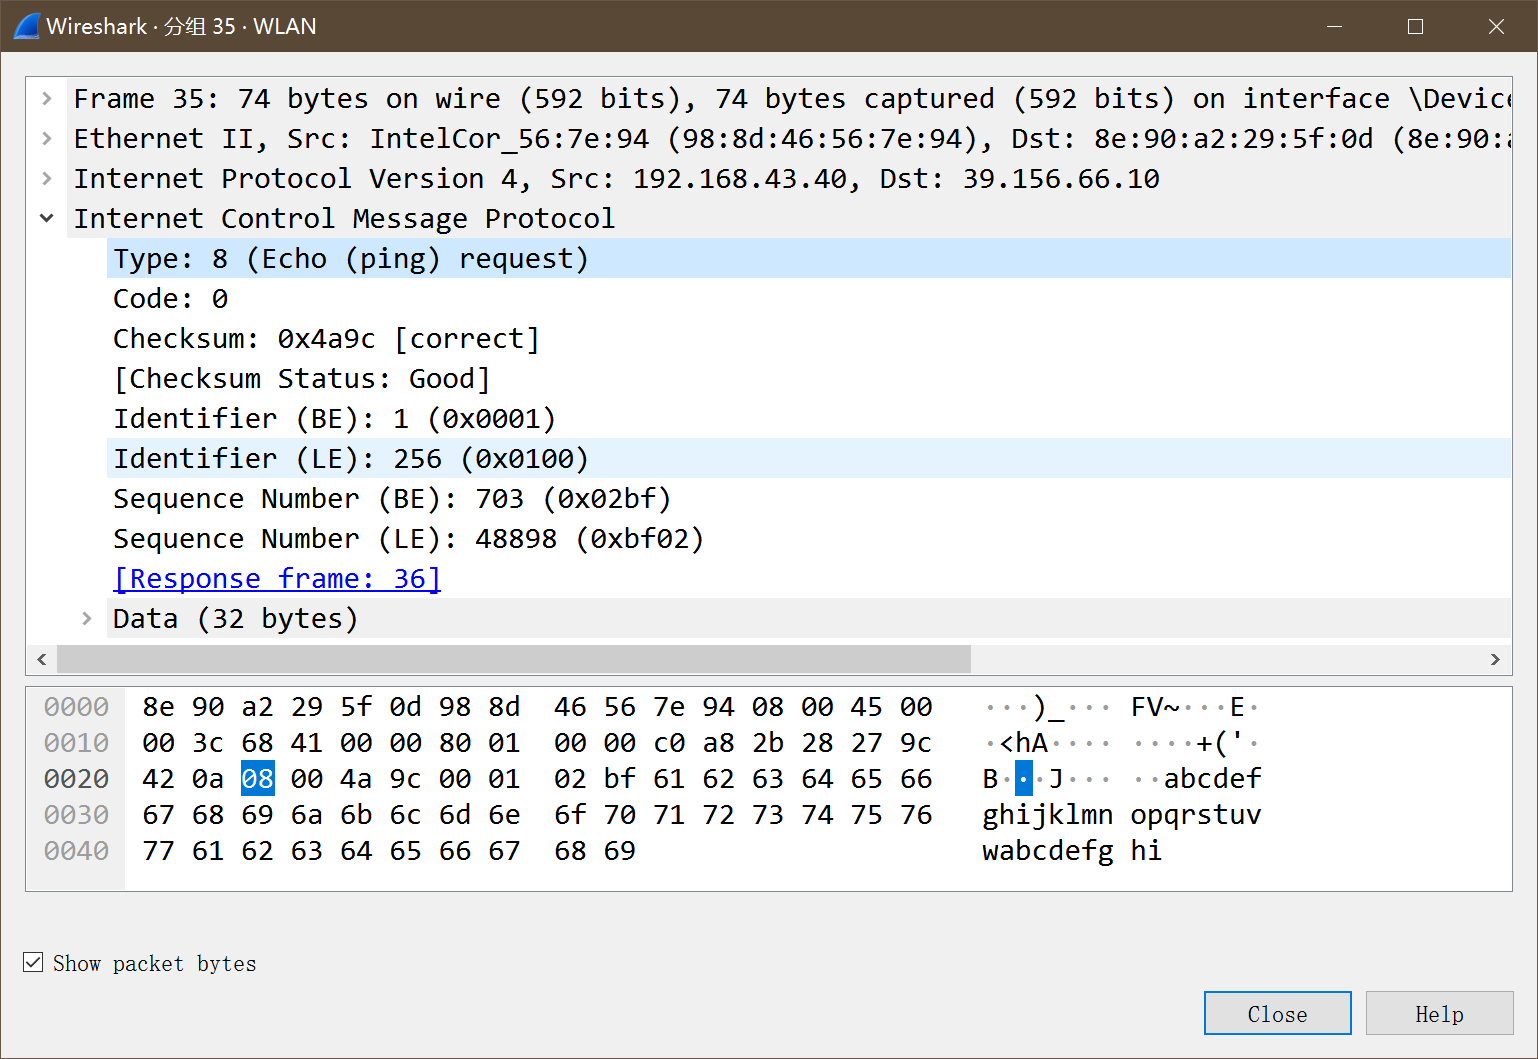Select the Checksum Status: Good row
1538x1059 pixels.
click(x=809, y=378)
